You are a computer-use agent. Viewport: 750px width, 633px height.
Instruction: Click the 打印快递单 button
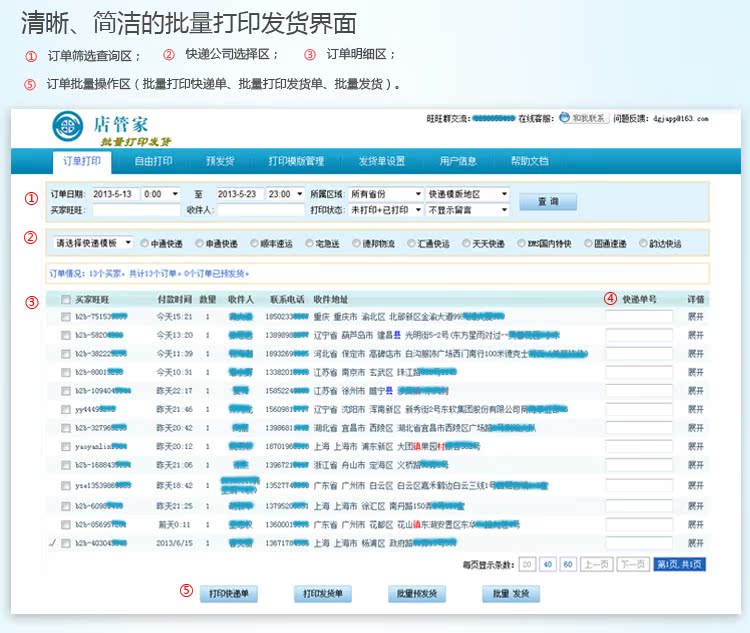click(x=229, y=594)
